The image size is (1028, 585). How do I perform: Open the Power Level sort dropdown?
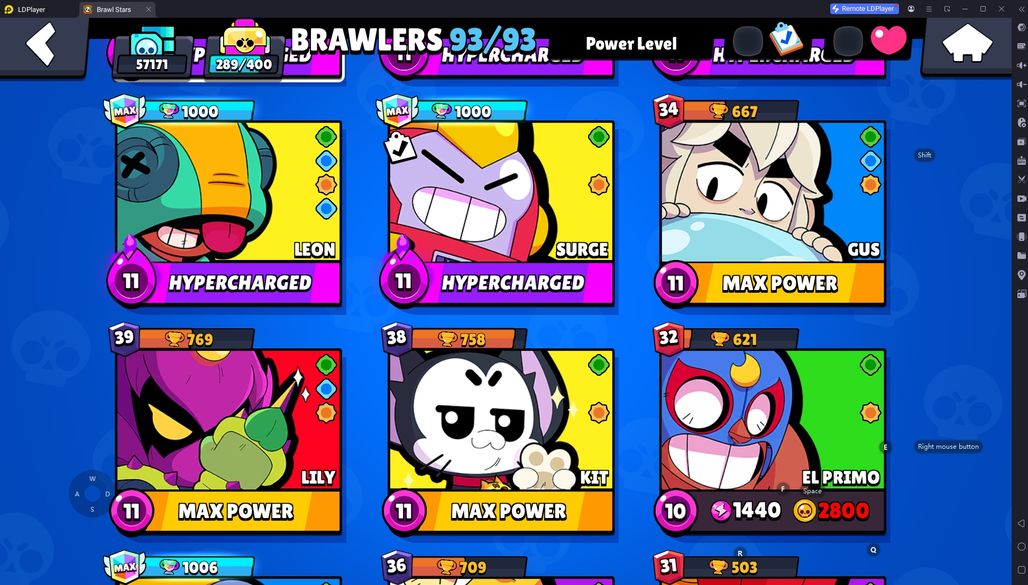pos(631,44)
